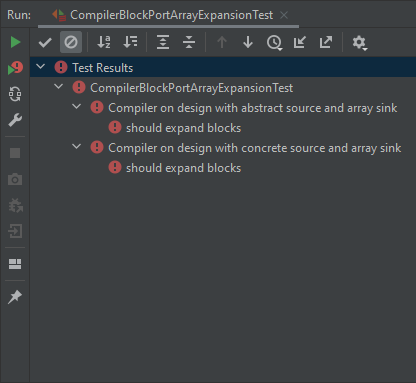Go to next failed test
416x383 pixels.
coord(248,42)
